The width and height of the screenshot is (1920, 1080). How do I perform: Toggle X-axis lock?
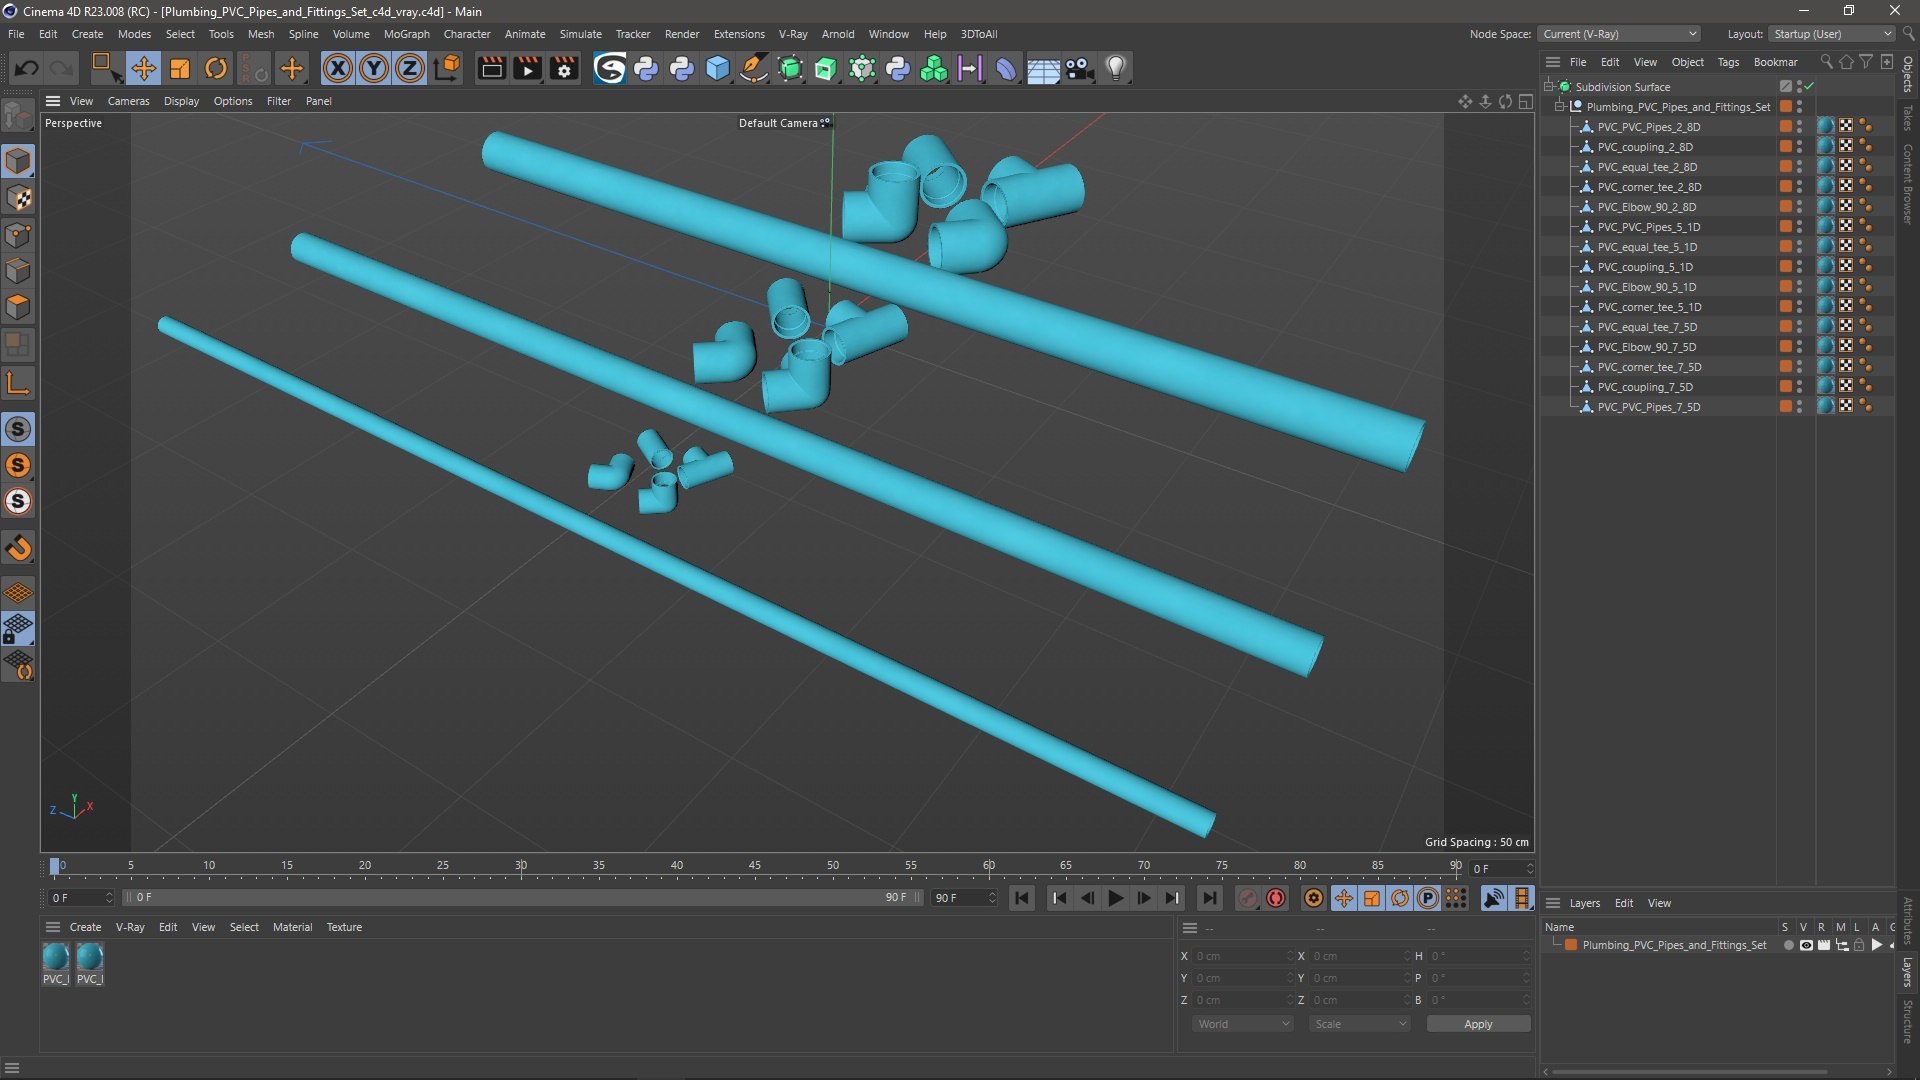click(x=338, y=68)
